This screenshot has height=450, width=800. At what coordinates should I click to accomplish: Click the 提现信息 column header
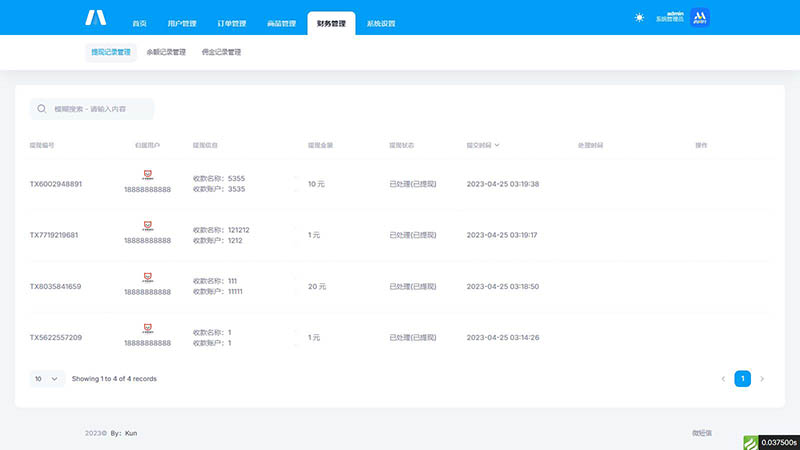click(205, 145)
